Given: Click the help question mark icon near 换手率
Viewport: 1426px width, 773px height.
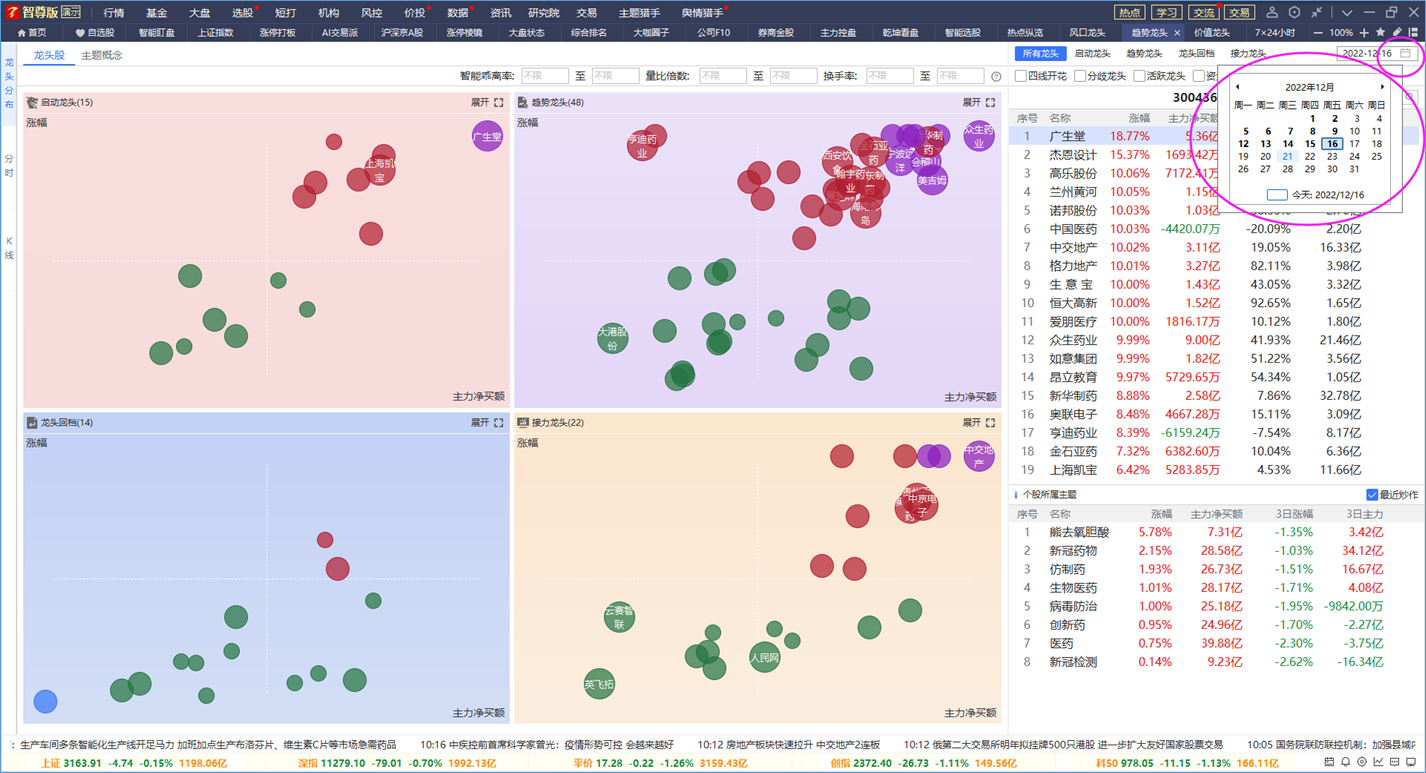Looking at the screenshot, I should pos(996,76).
